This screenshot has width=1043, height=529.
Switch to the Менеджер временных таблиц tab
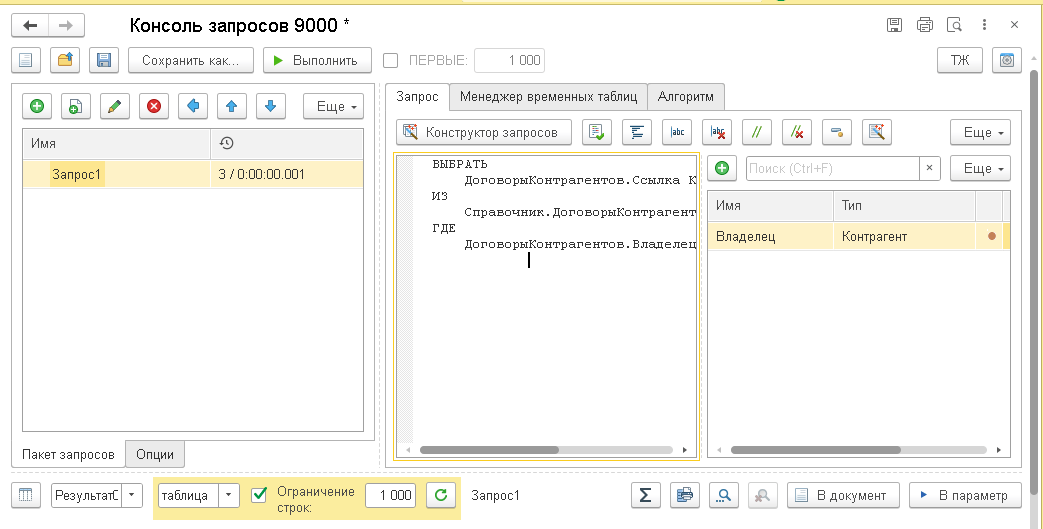[x=548, y=97]
